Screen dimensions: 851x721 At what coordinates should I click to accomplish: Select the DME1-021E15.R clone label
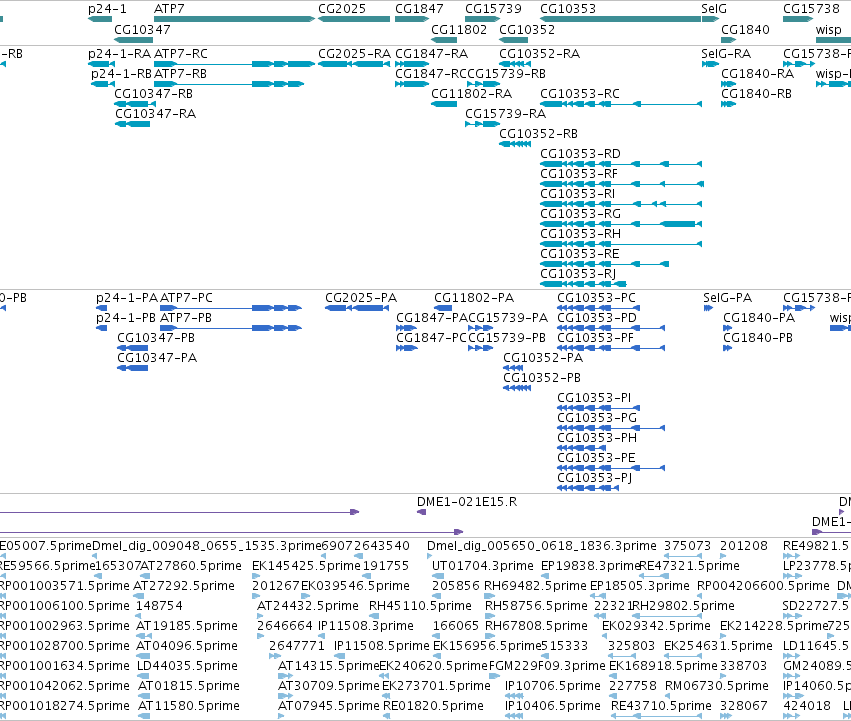tap(467, 502)
